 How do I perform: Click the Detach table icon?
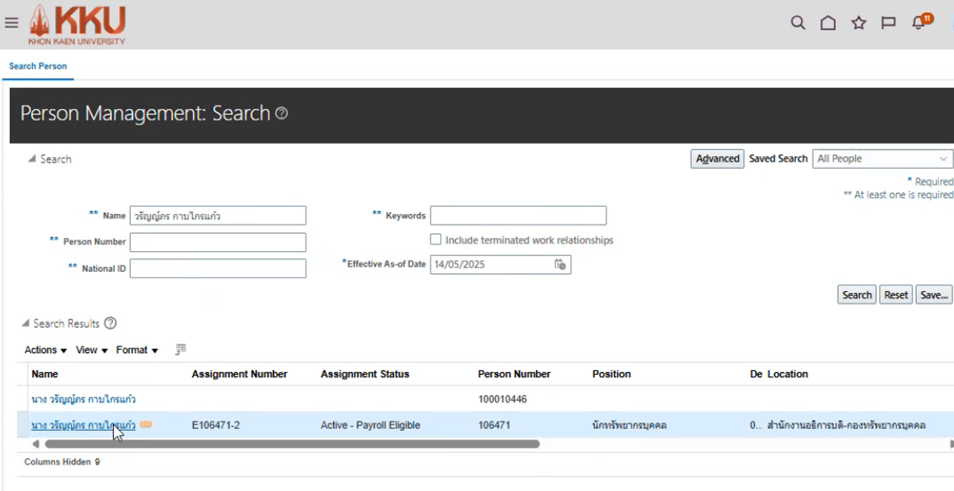tap(181, 350)
